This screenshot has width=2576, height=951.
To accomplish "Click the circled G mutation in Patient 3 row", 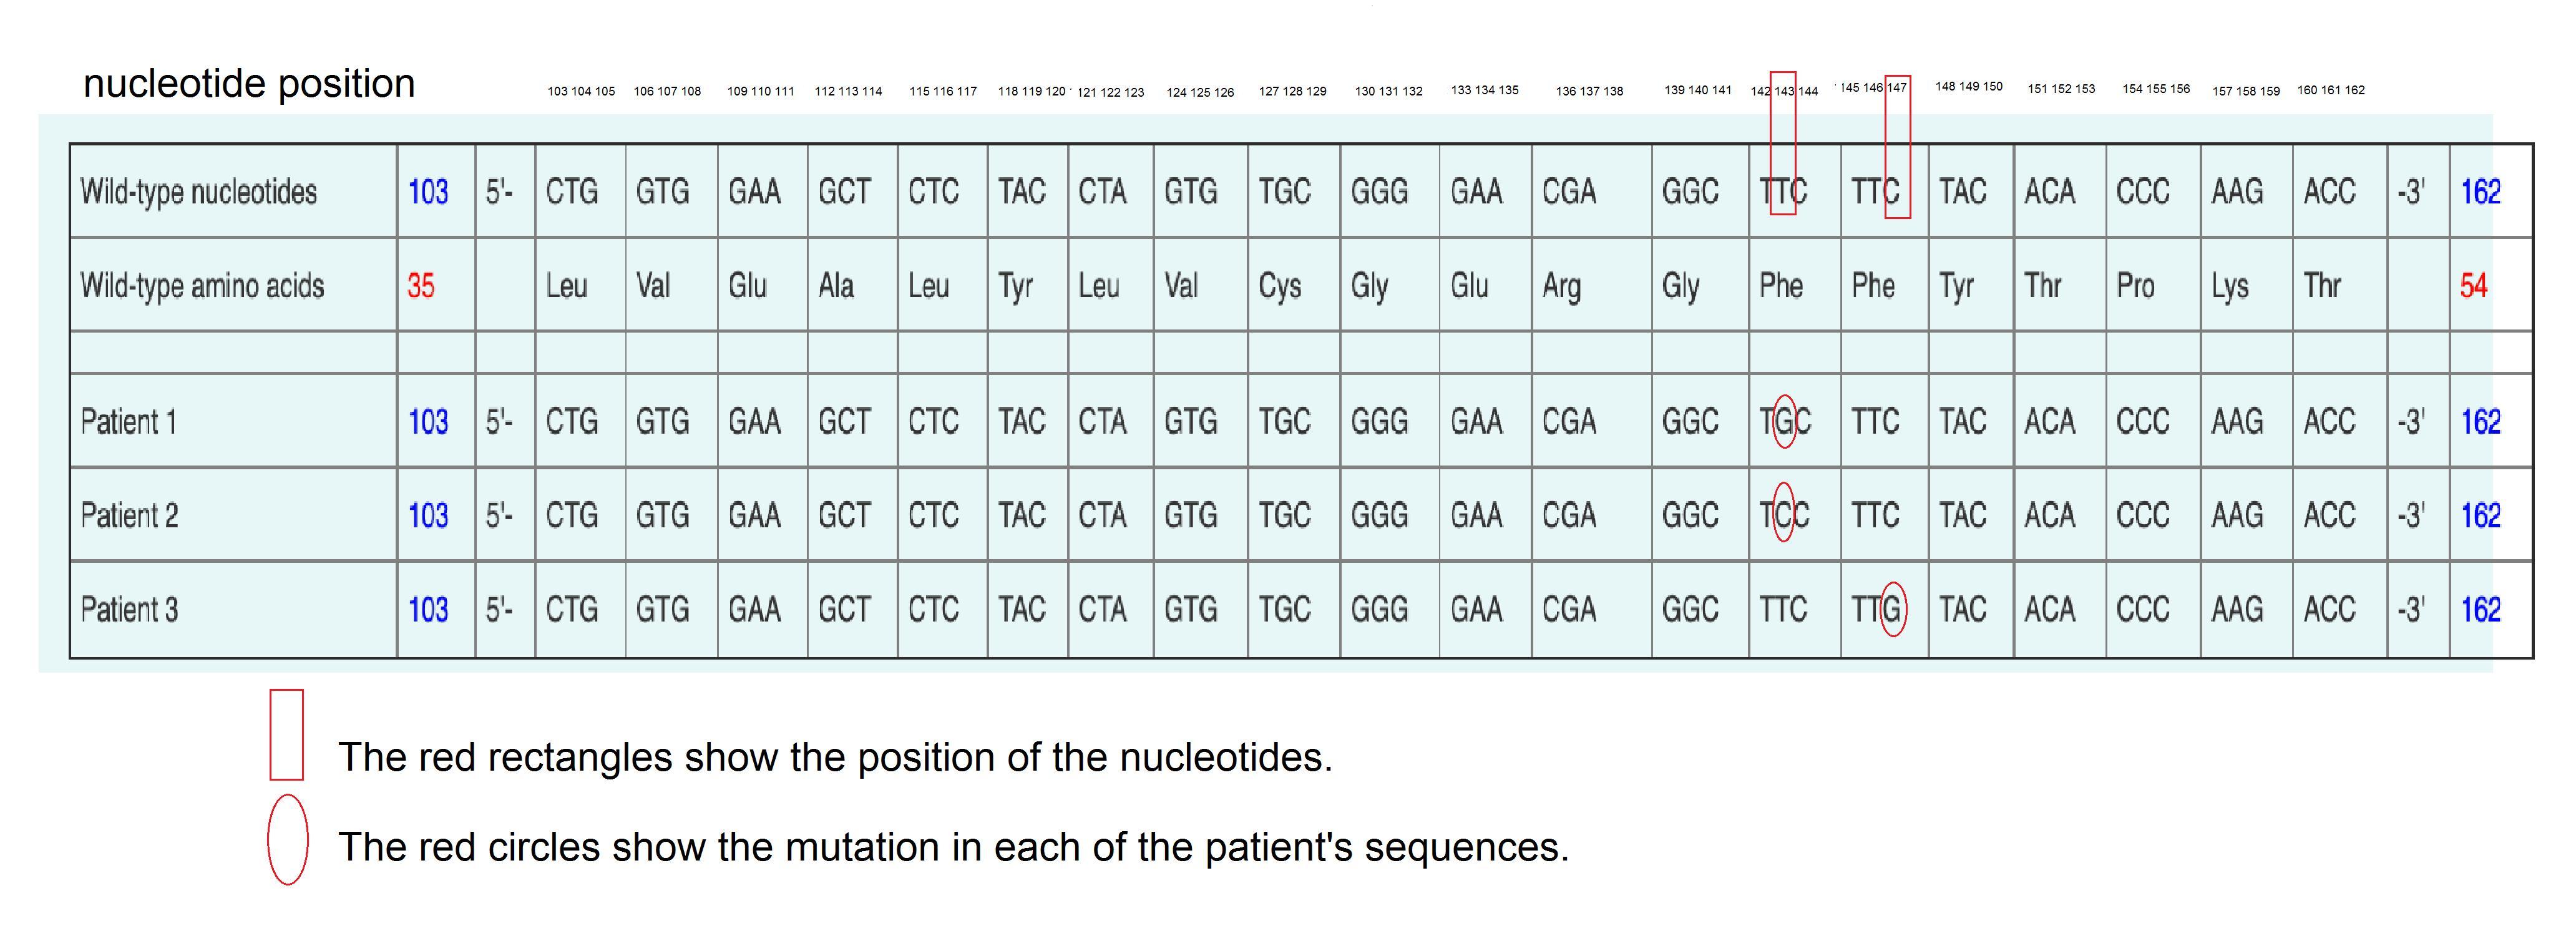I will click(x=1892, y=609).
